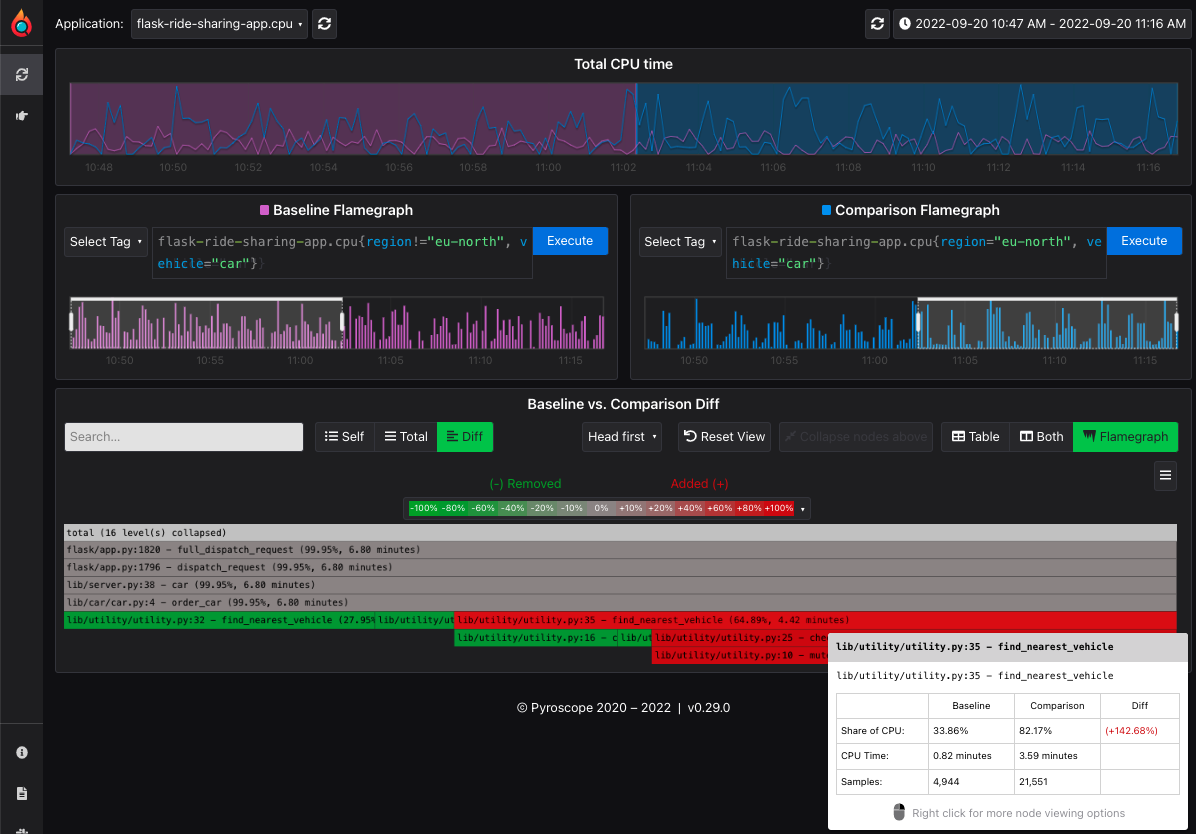Click into the Baseline query editor

342,253
